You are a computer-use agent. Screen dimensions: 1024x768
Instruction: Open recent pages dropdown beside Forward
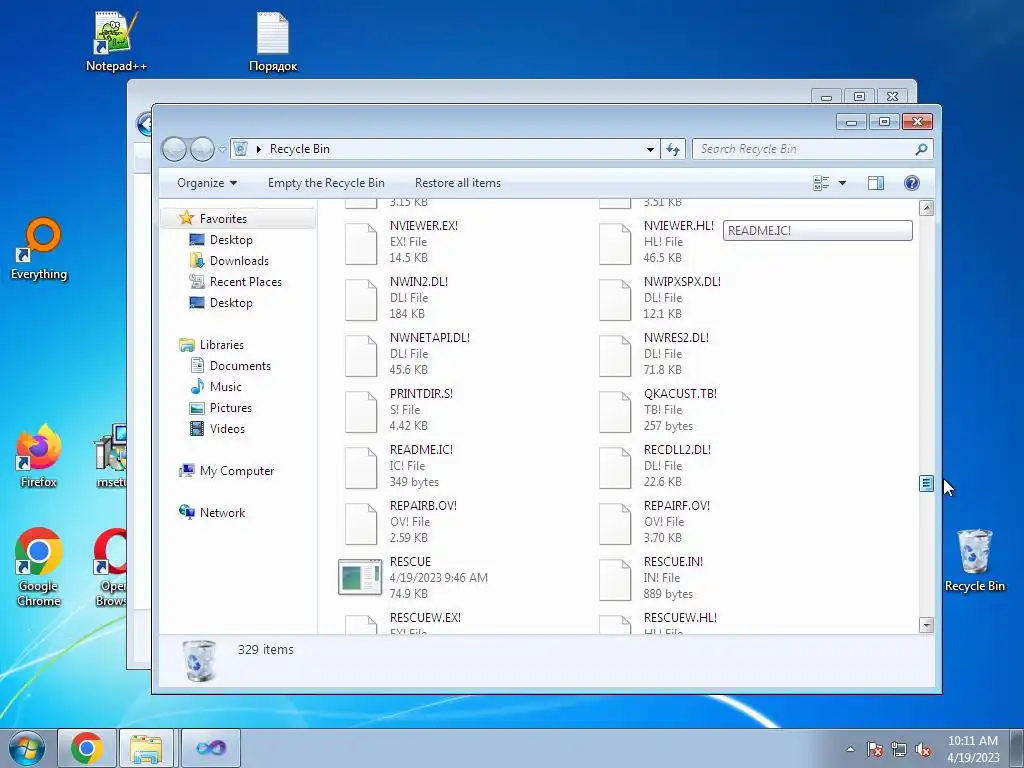(222, 150)
